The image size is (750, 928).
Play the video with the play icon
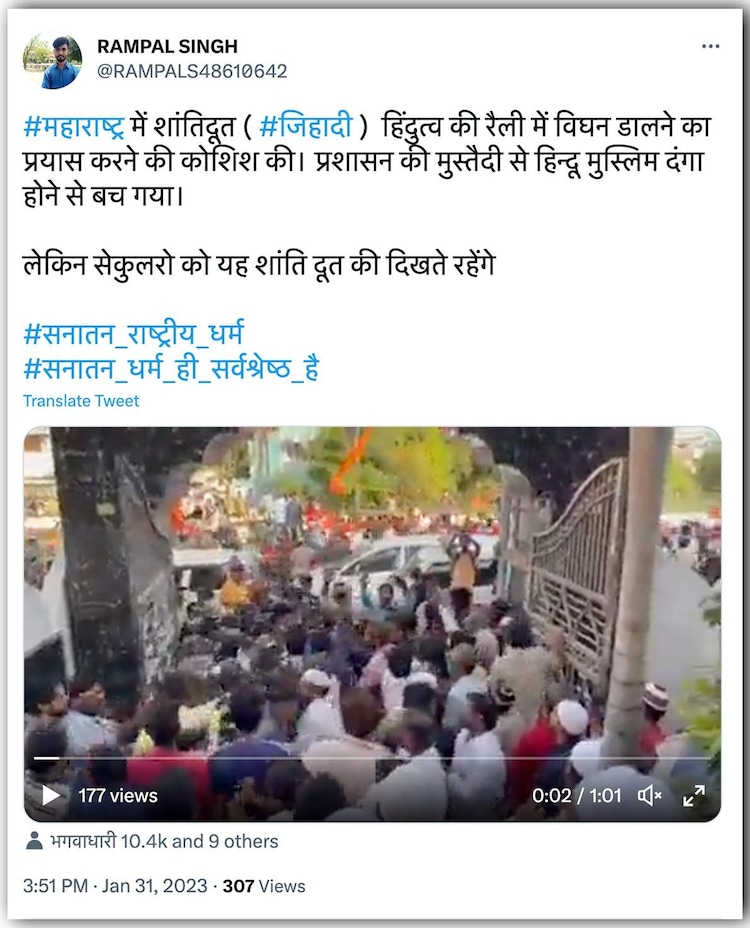[x=51, y=795]
